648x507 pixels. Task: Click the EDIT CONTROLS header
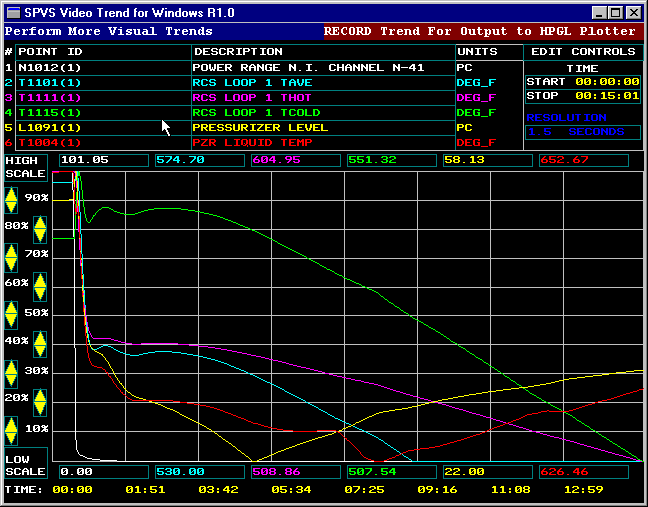click(583, 52)
